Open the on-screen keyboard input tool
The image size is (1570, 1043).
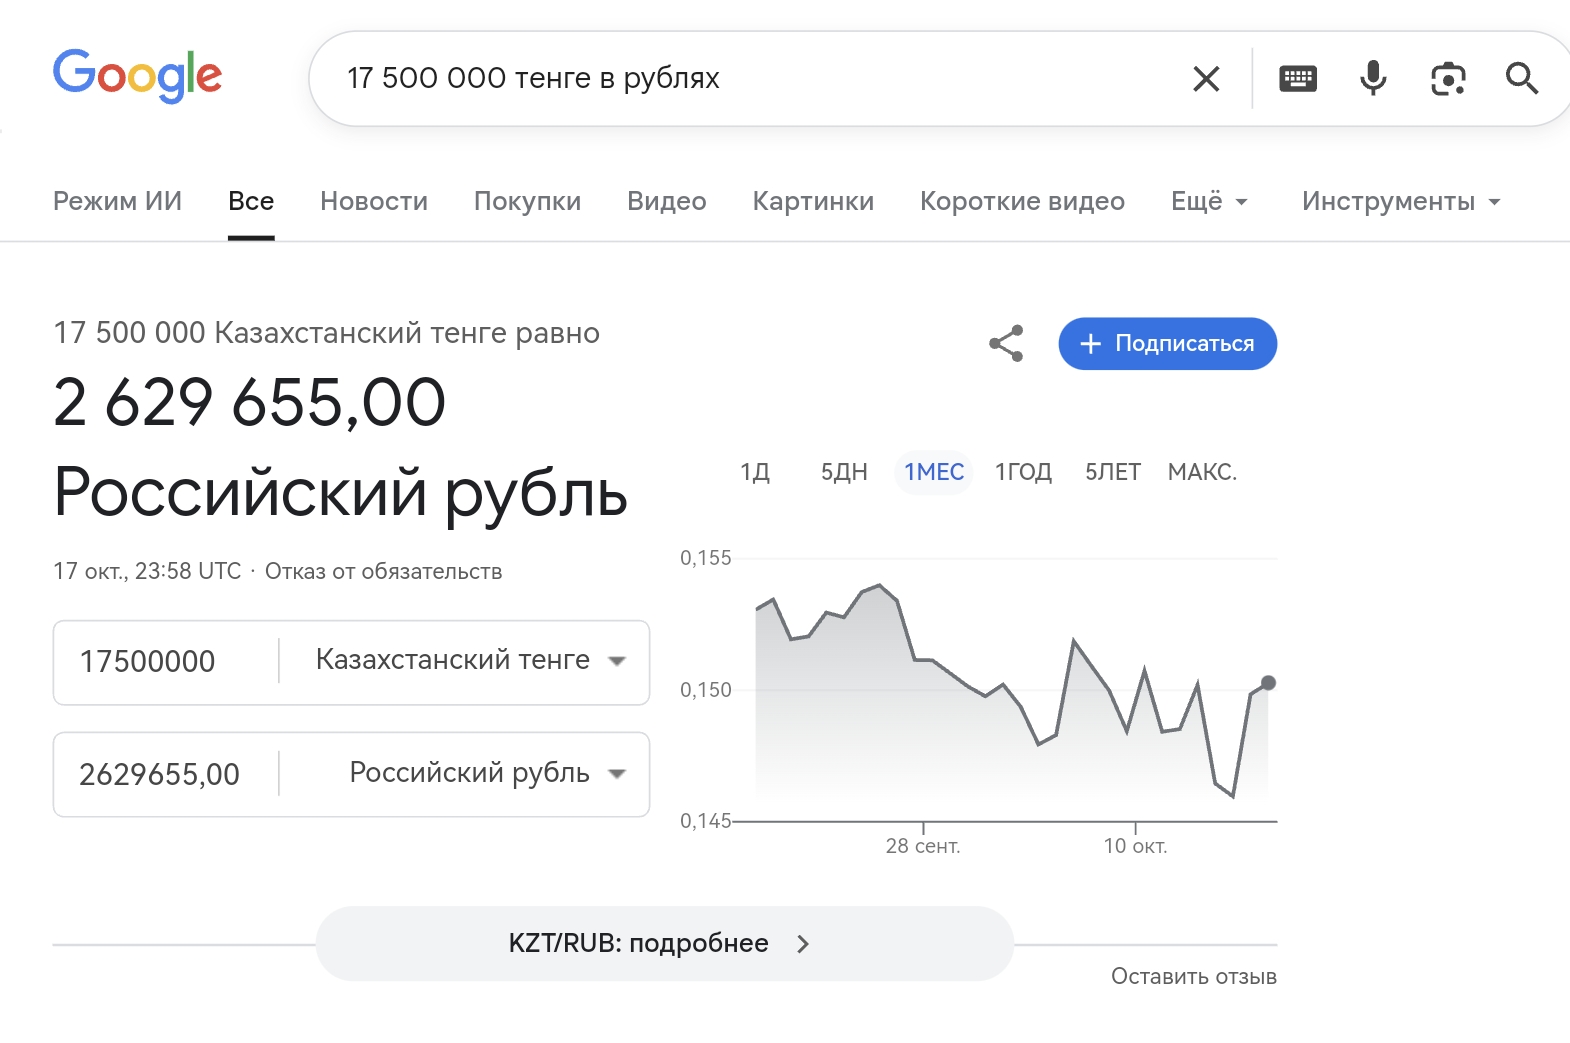[x=1298, y=79]
